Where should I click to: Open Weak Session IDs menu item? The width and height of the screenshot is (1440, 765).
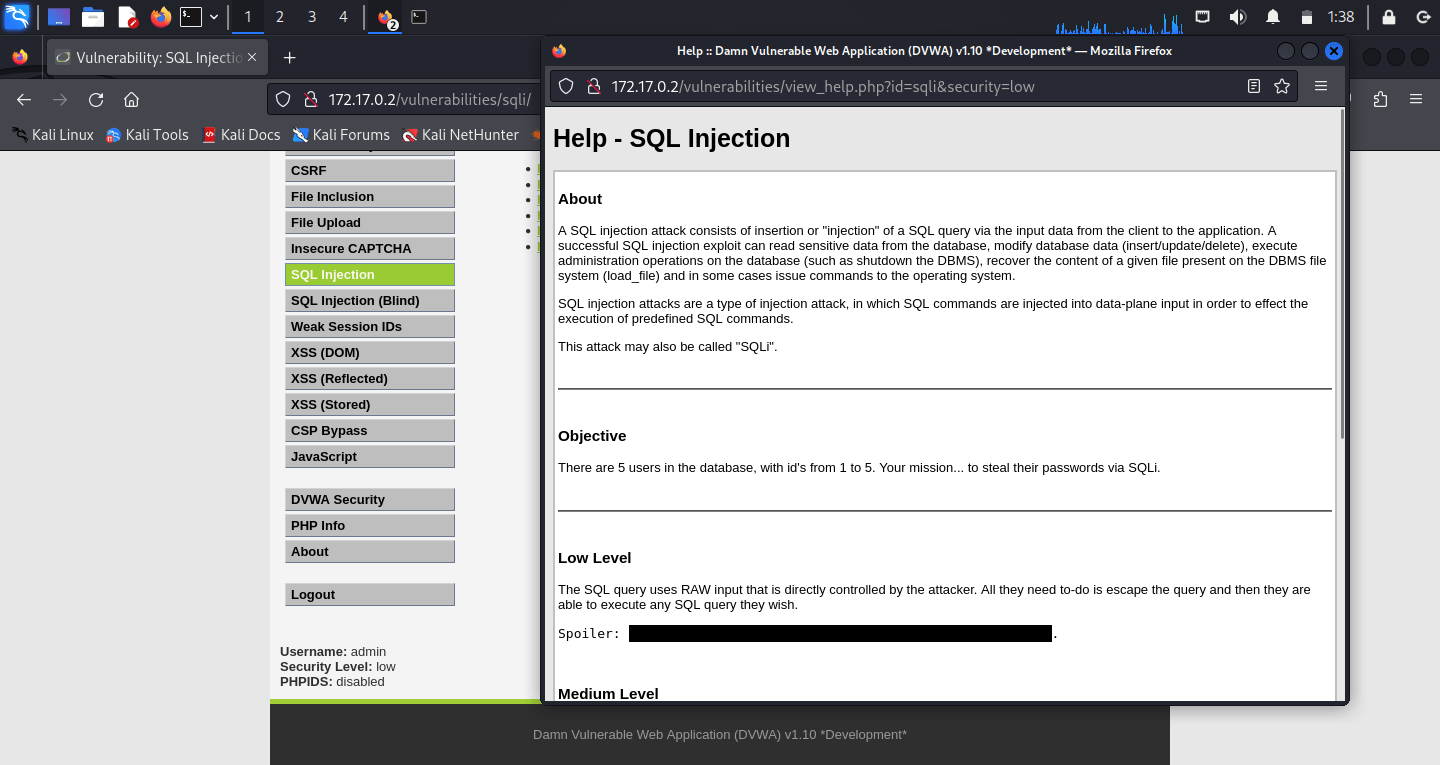click(x=370, y=327)
